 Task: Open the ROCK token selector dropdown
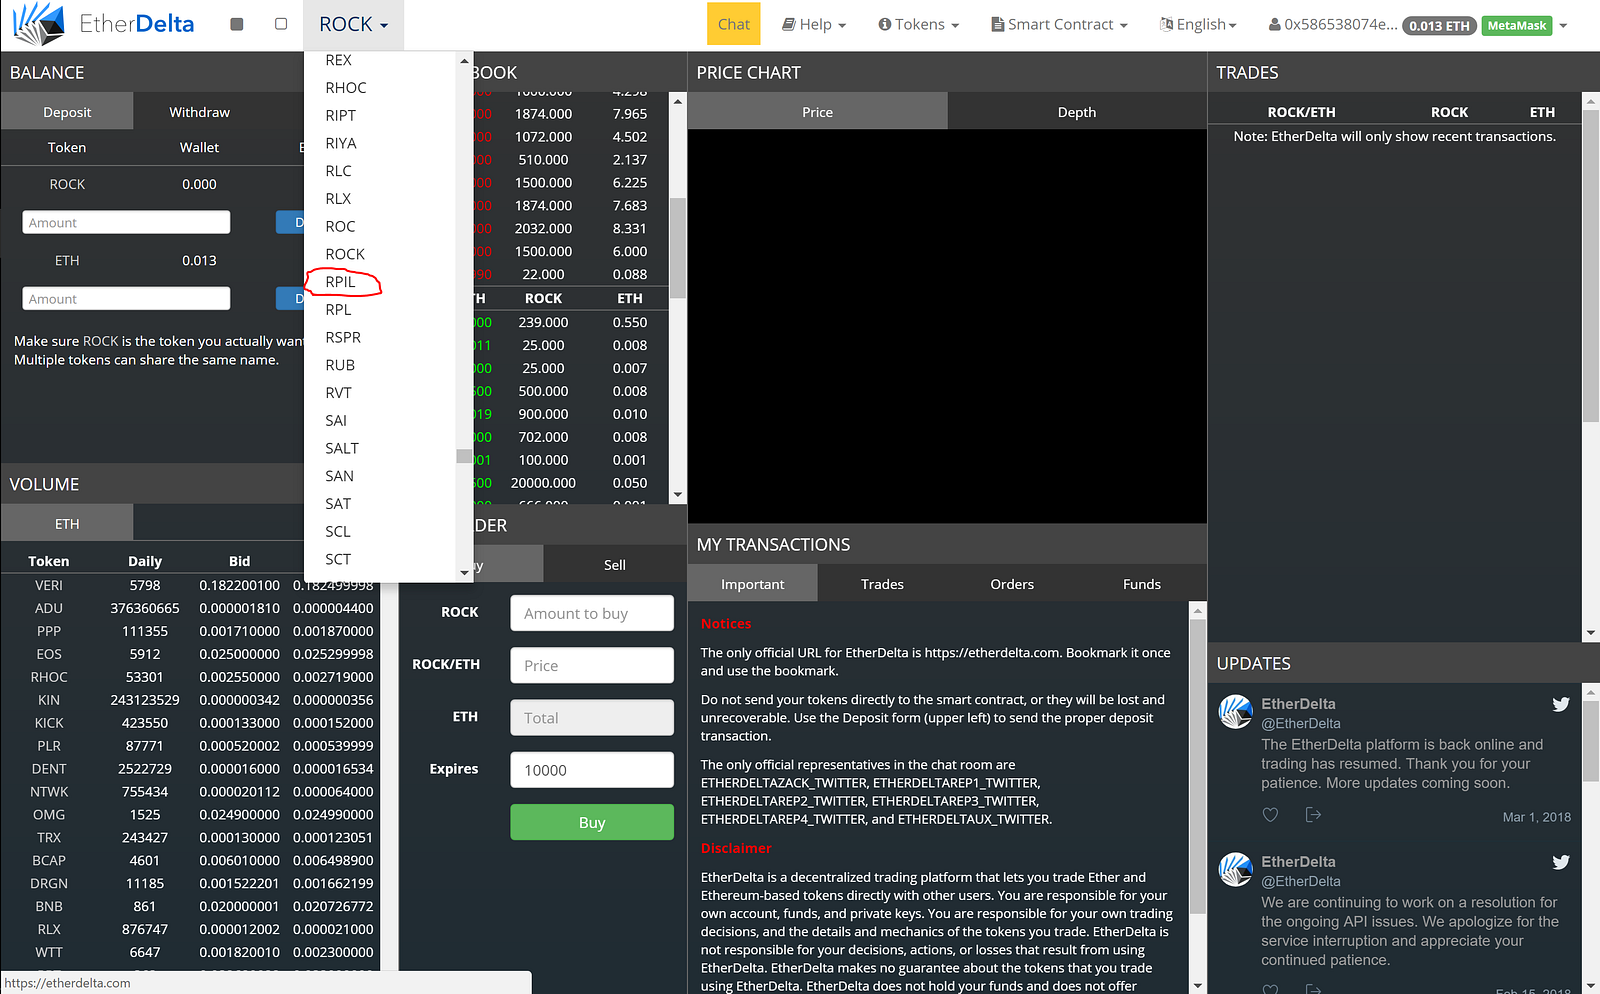pyautogui.click(x=354, y=25)
